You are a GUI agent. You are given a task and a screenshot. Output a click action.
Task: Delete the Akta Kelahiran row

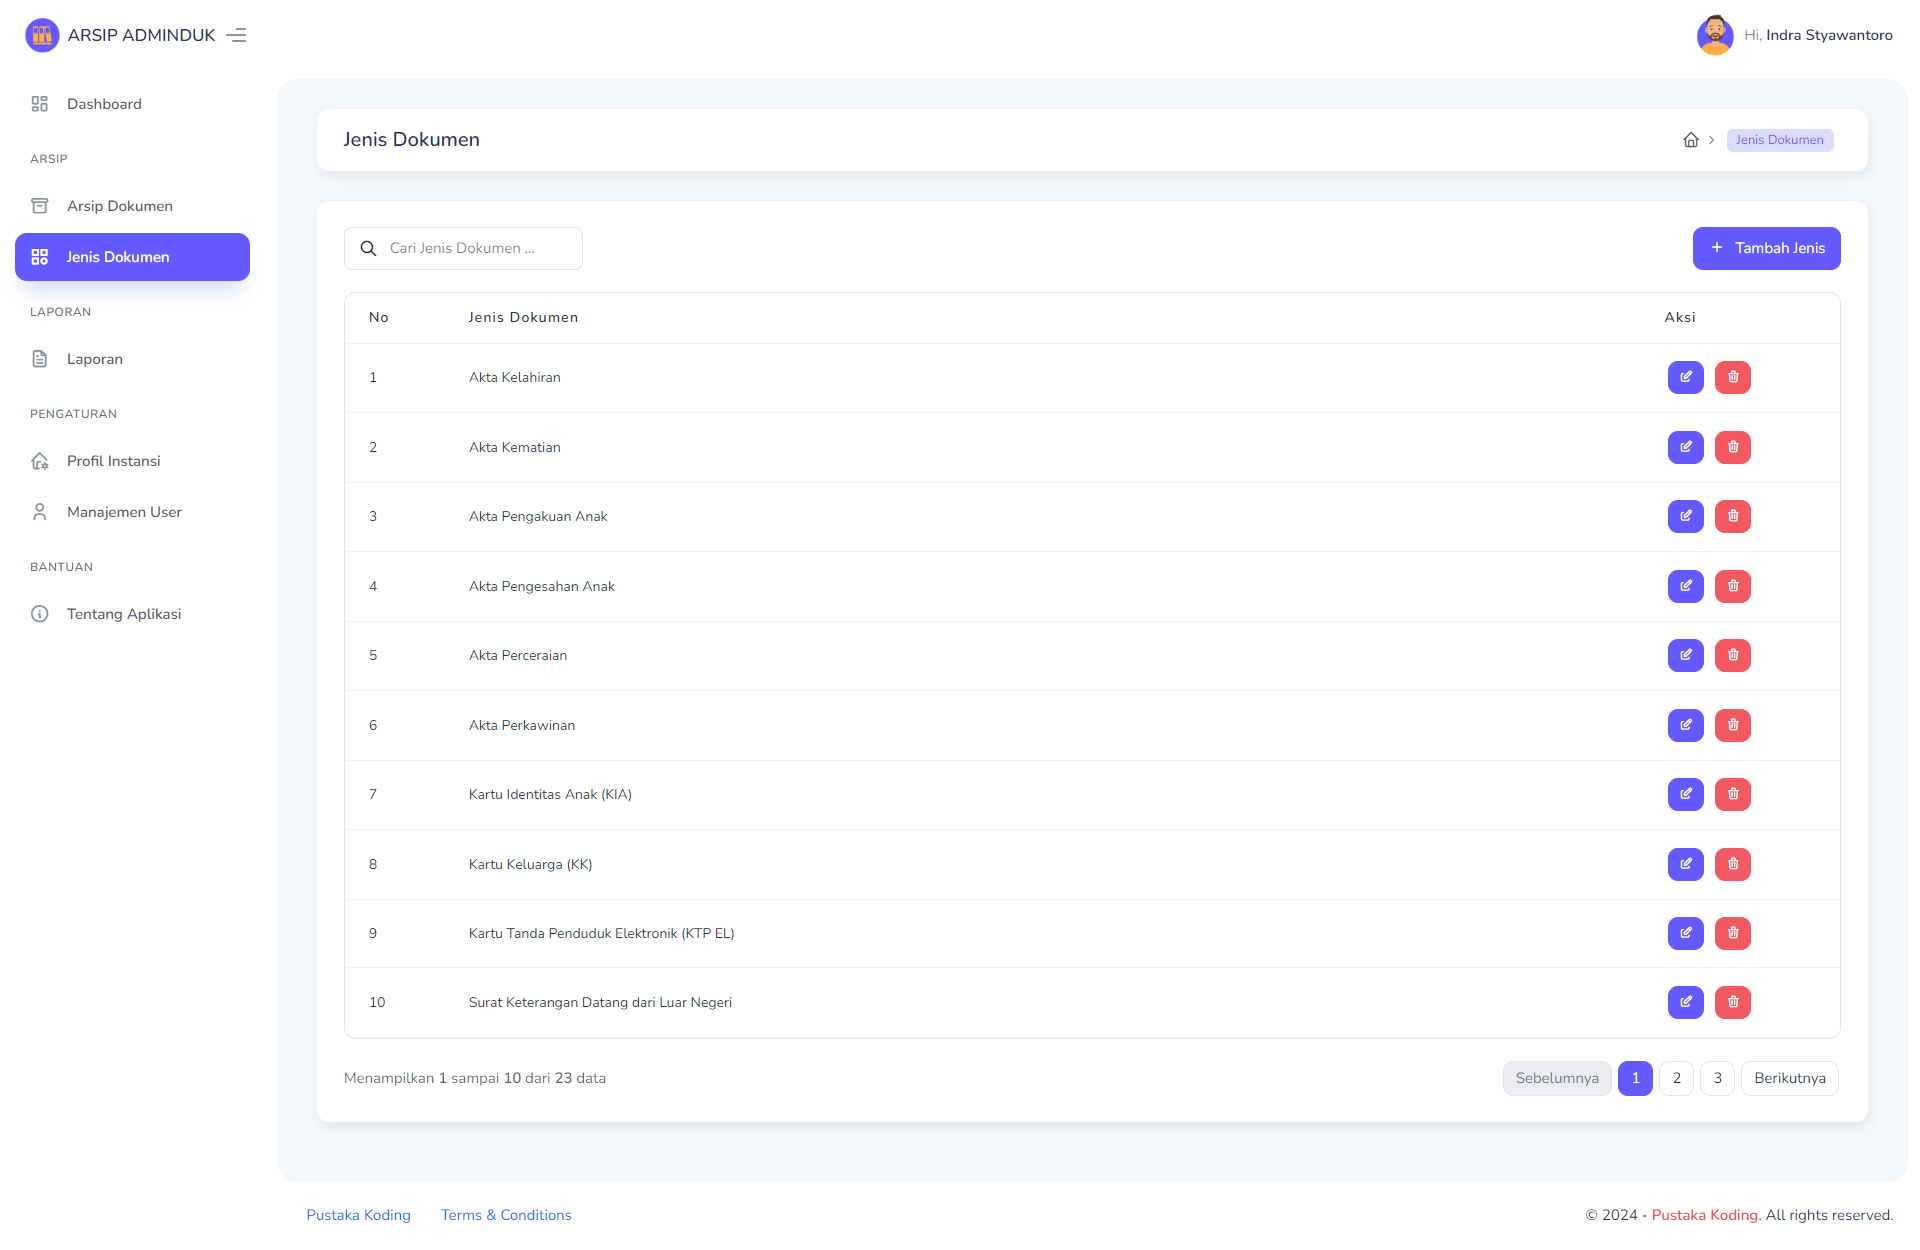1733,377
